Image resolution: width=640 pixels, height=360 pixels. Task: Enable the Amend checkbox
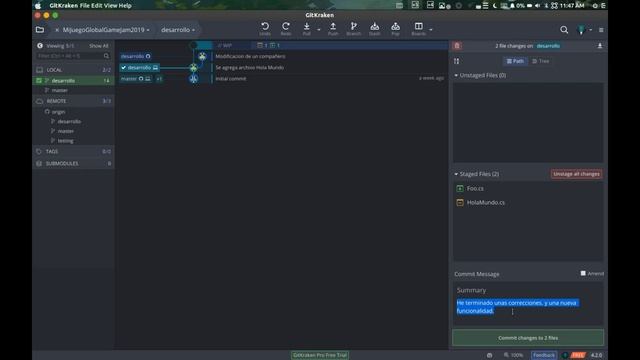click(583, 273)
